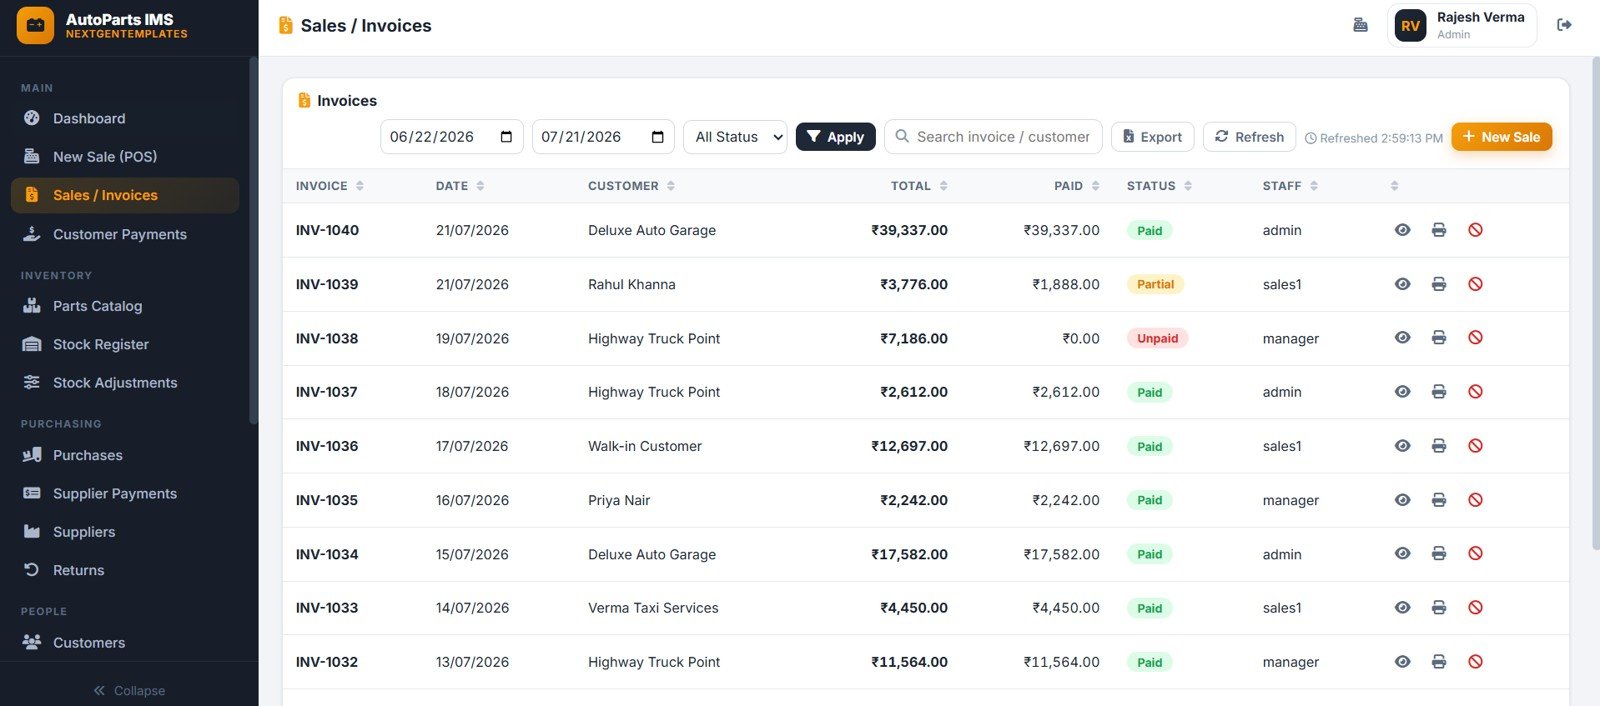Sort by TOTAL column
This screenshot has height=706, width=1600.
click(919, 186)
